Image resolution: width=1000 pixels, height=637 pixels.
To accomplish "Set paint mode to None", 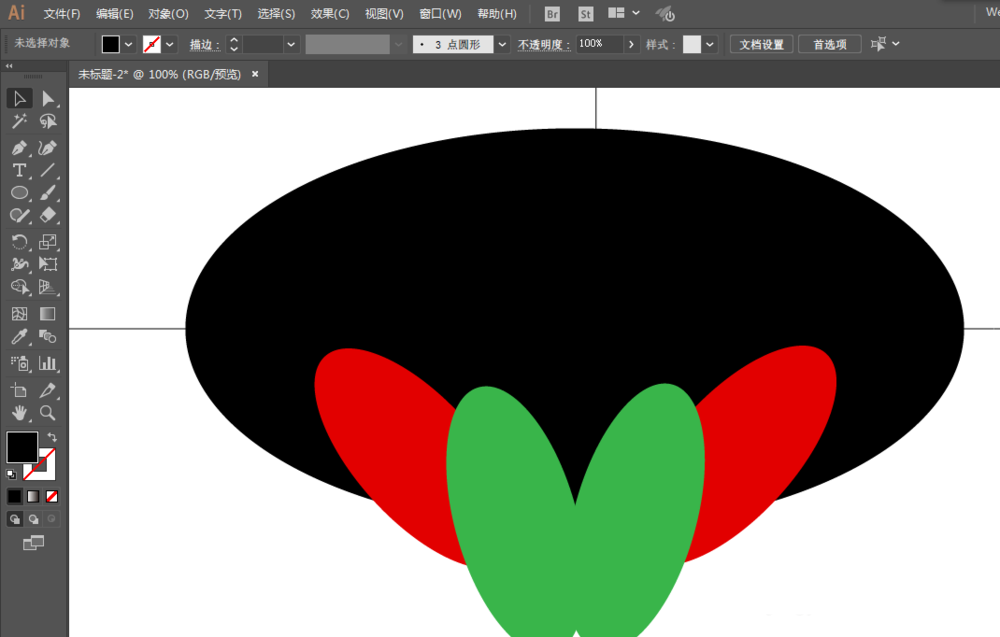I will point(52,496).
